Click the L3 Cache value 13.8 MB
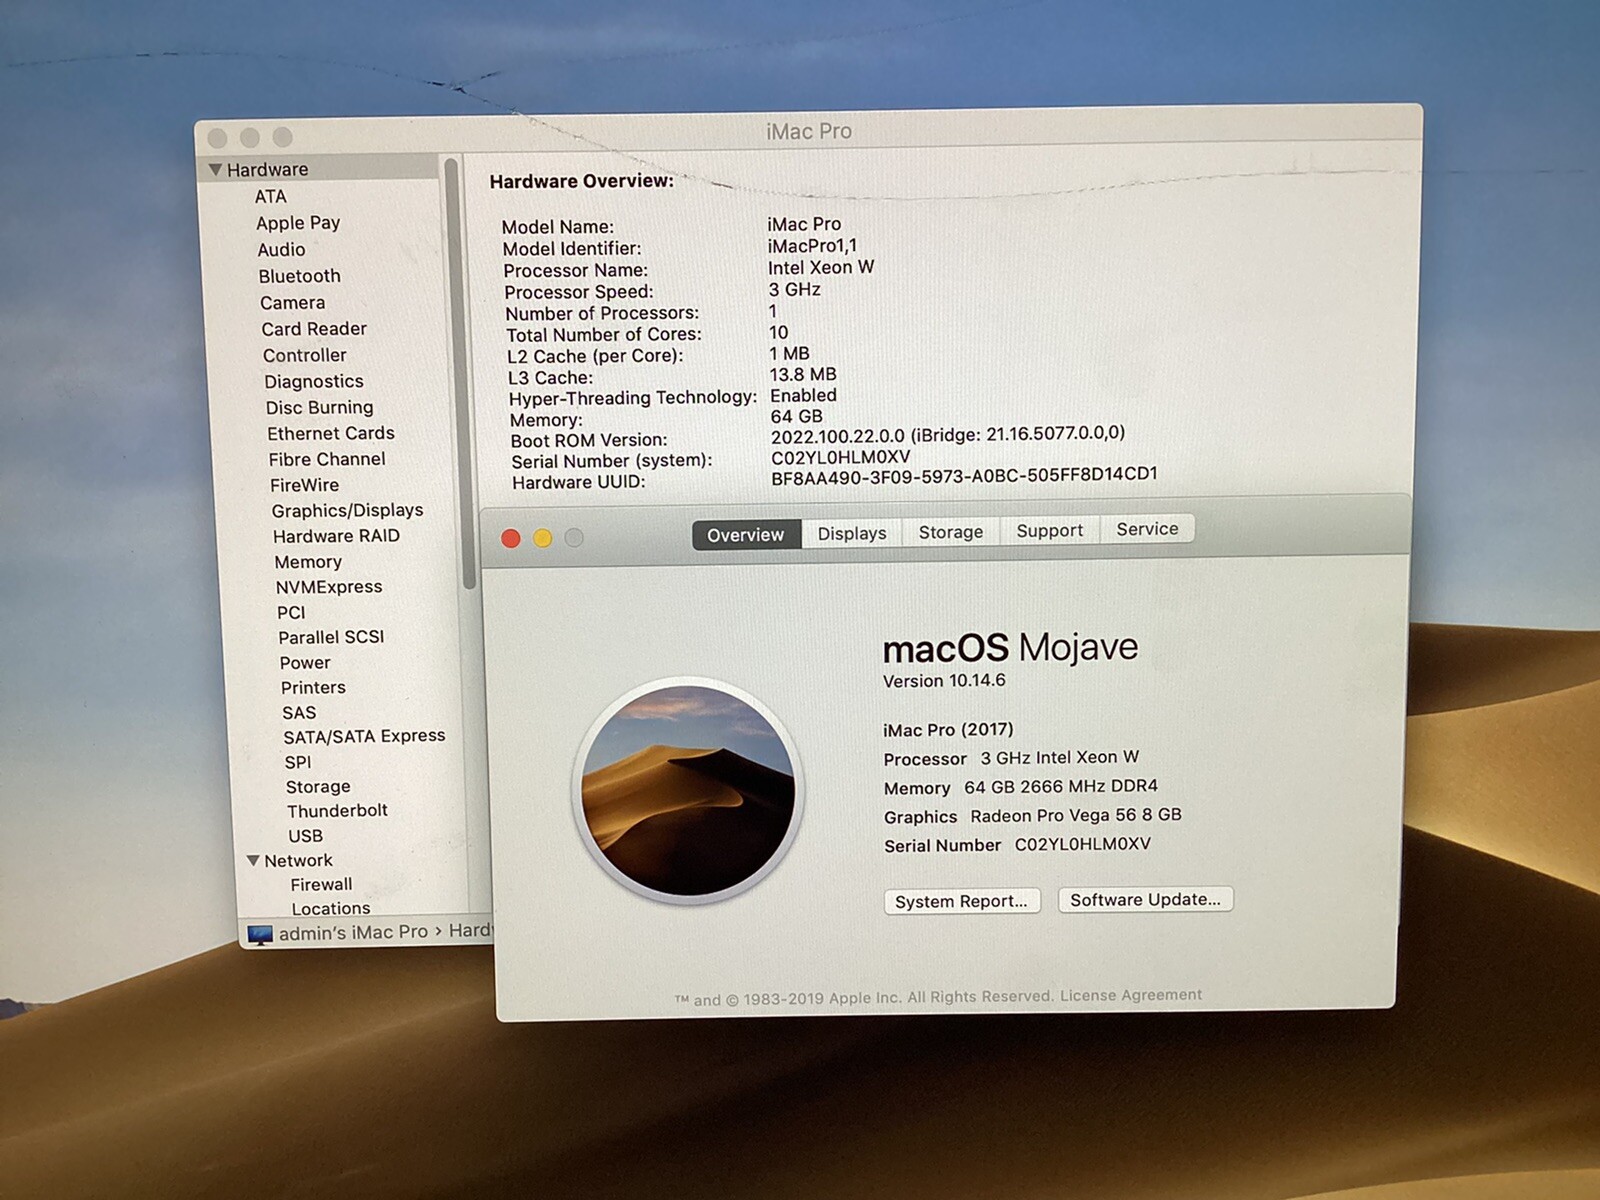 point(803,375)
